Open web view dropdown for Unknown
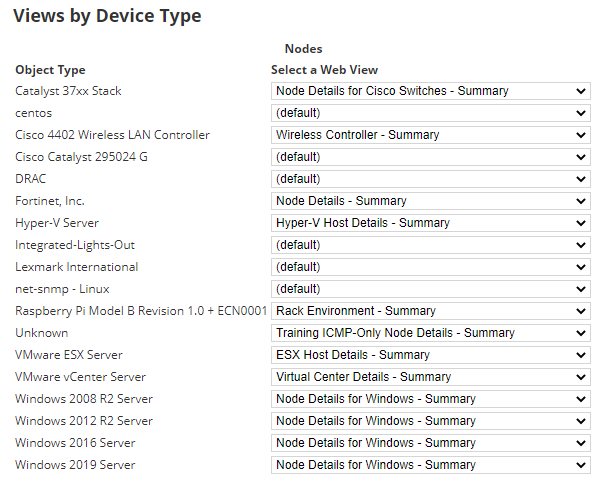Screen dimensions: 606x481 pos(431,333)
